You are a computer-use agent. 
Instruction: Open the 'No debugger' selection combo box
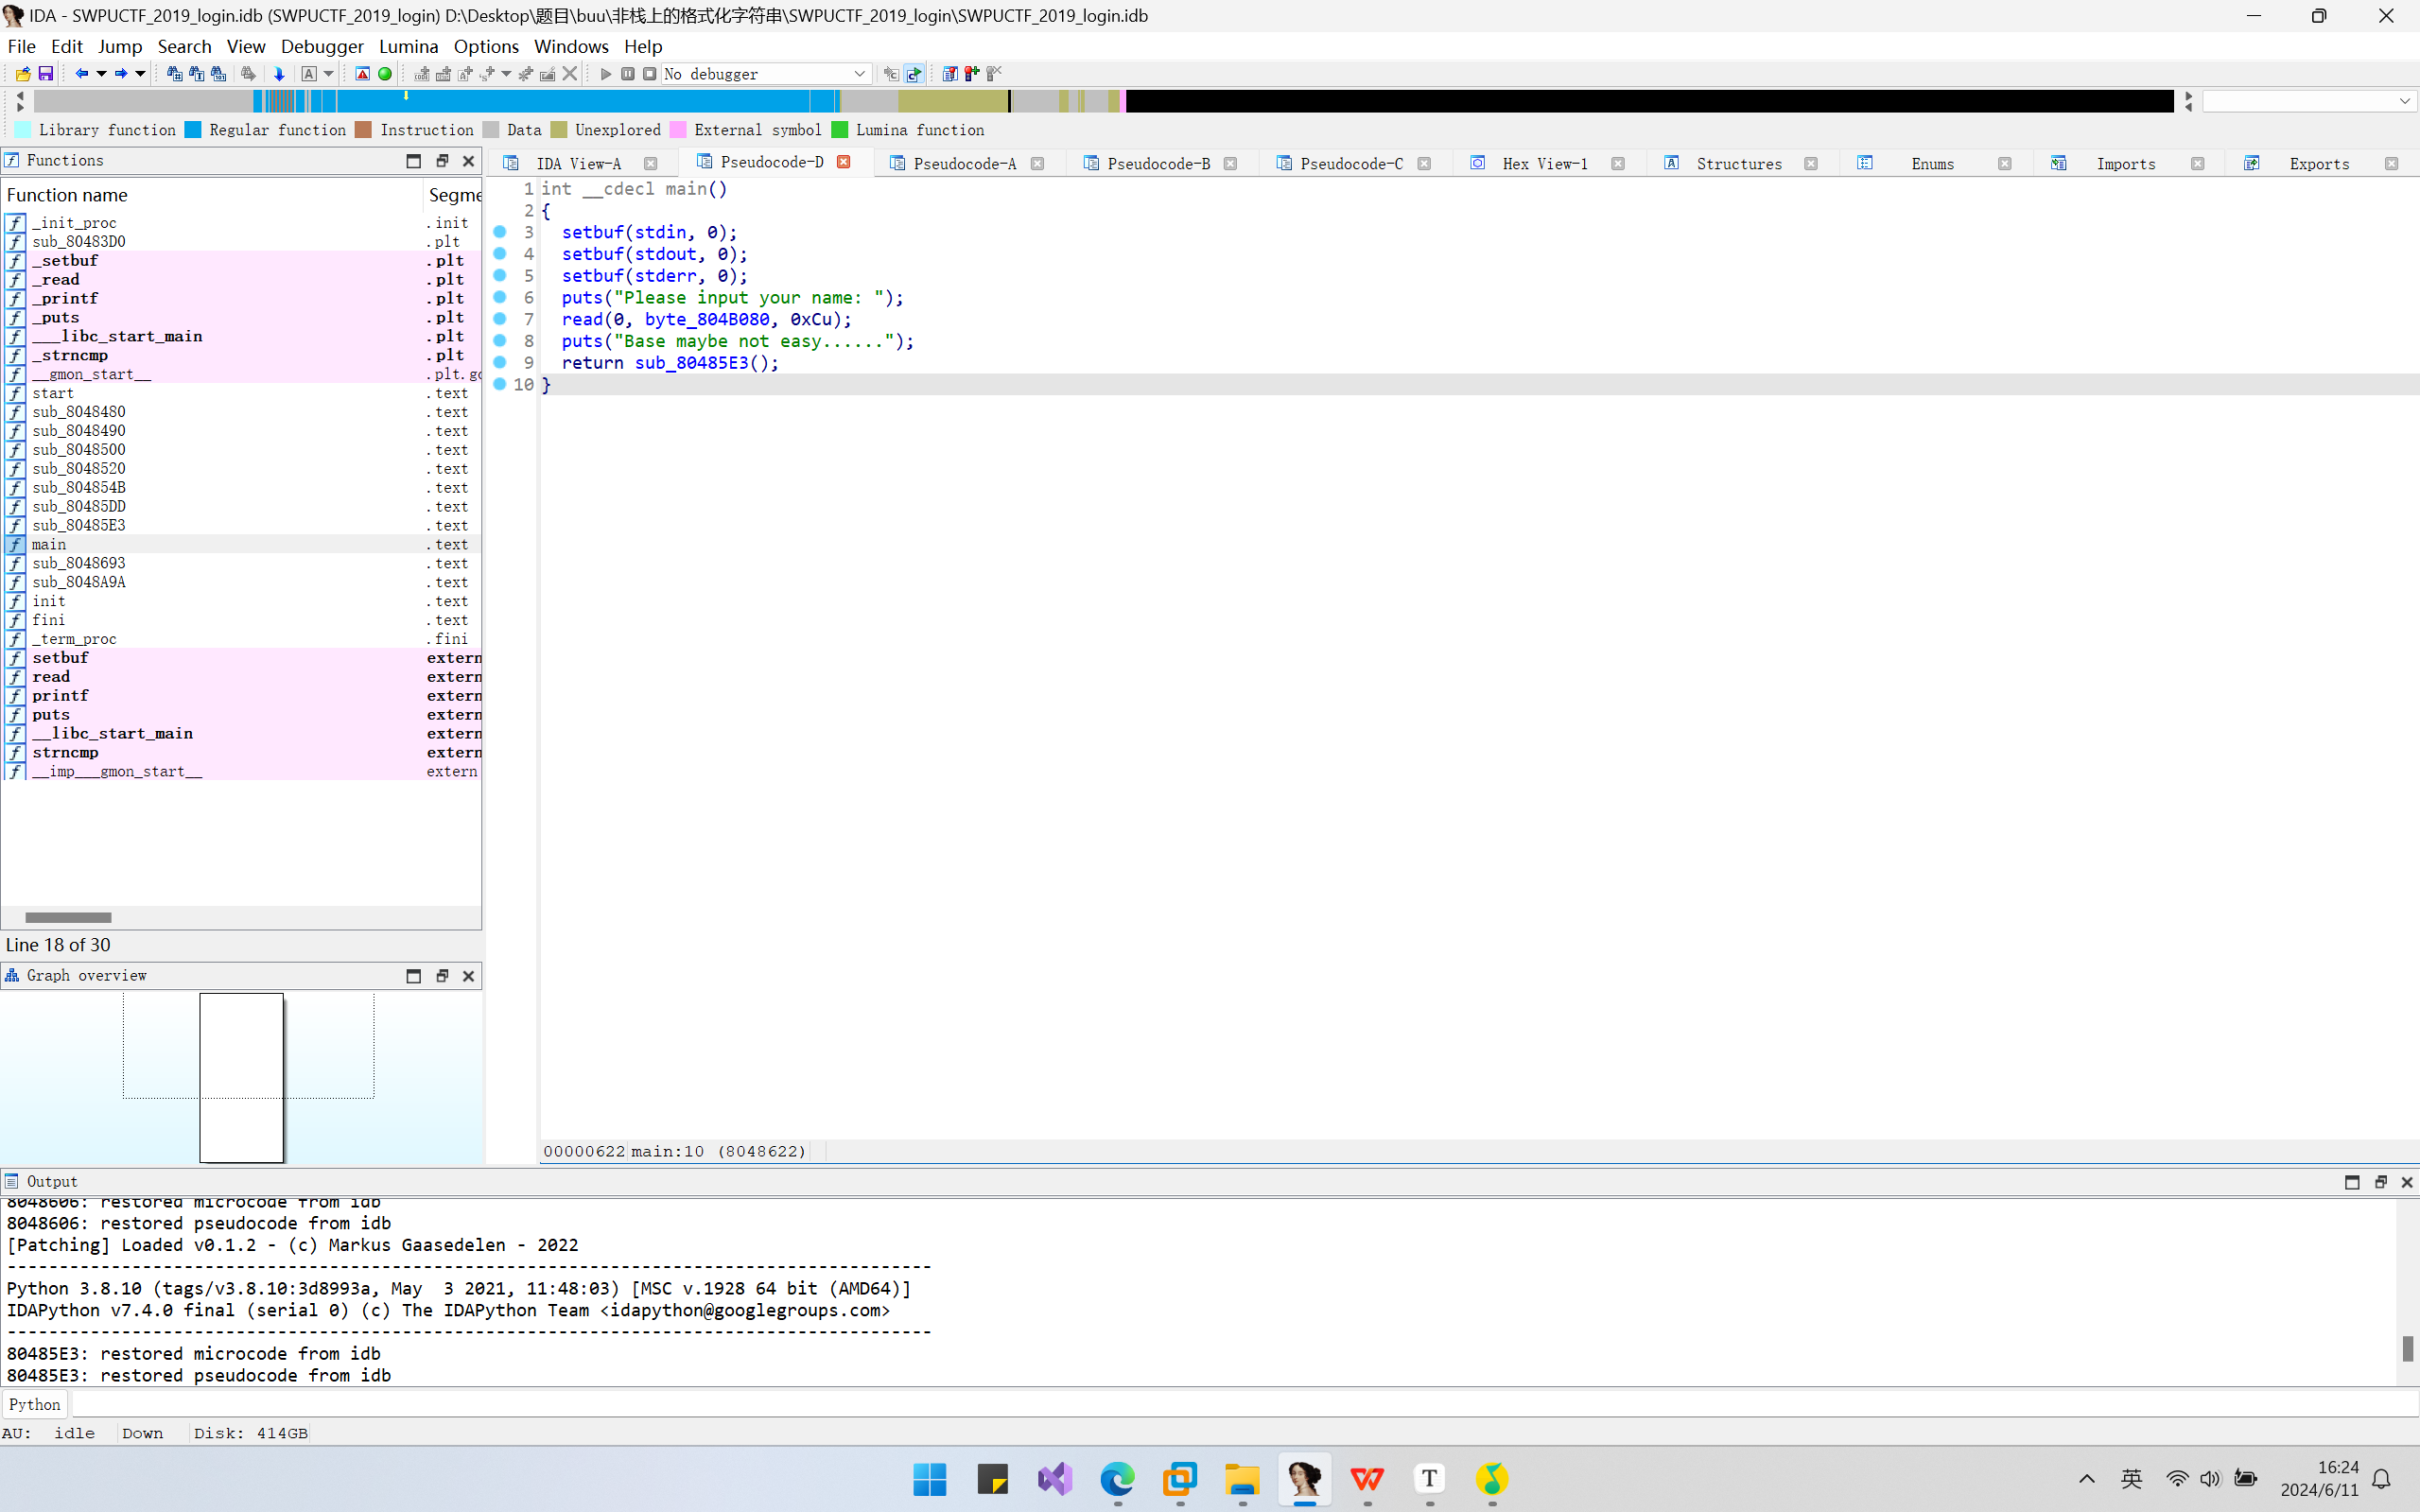point(766,74)
